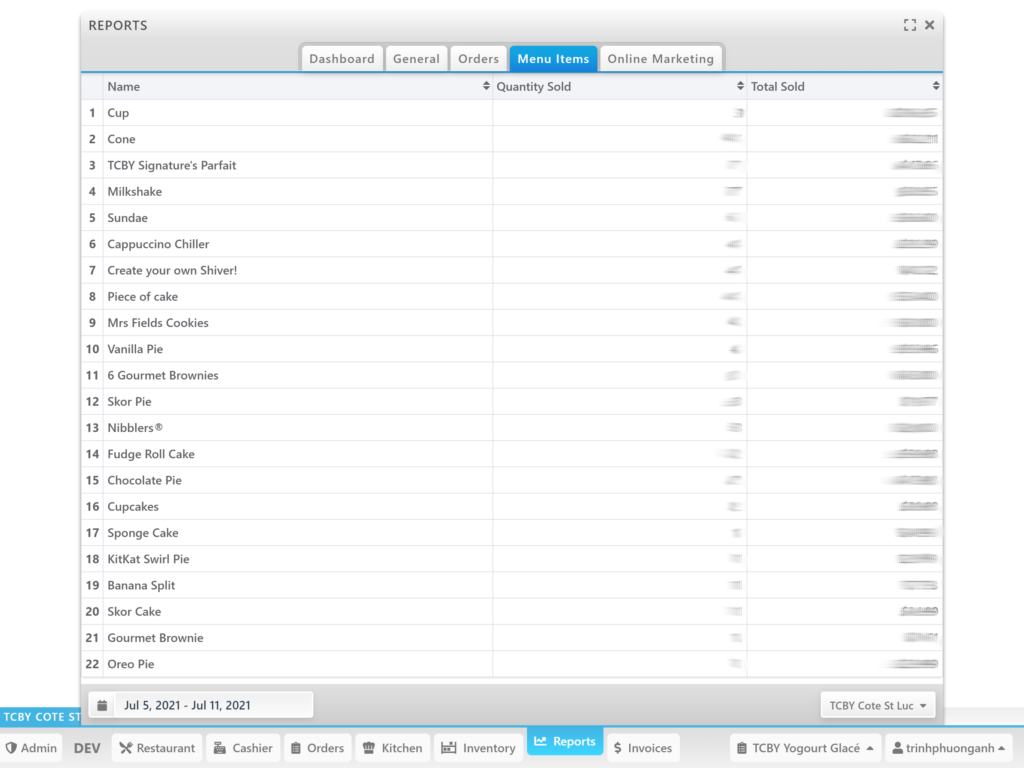The width and height of the screenshot is (1024, 768).
Task: Click the calendar icon beside date range
Action: pos(102,705)
